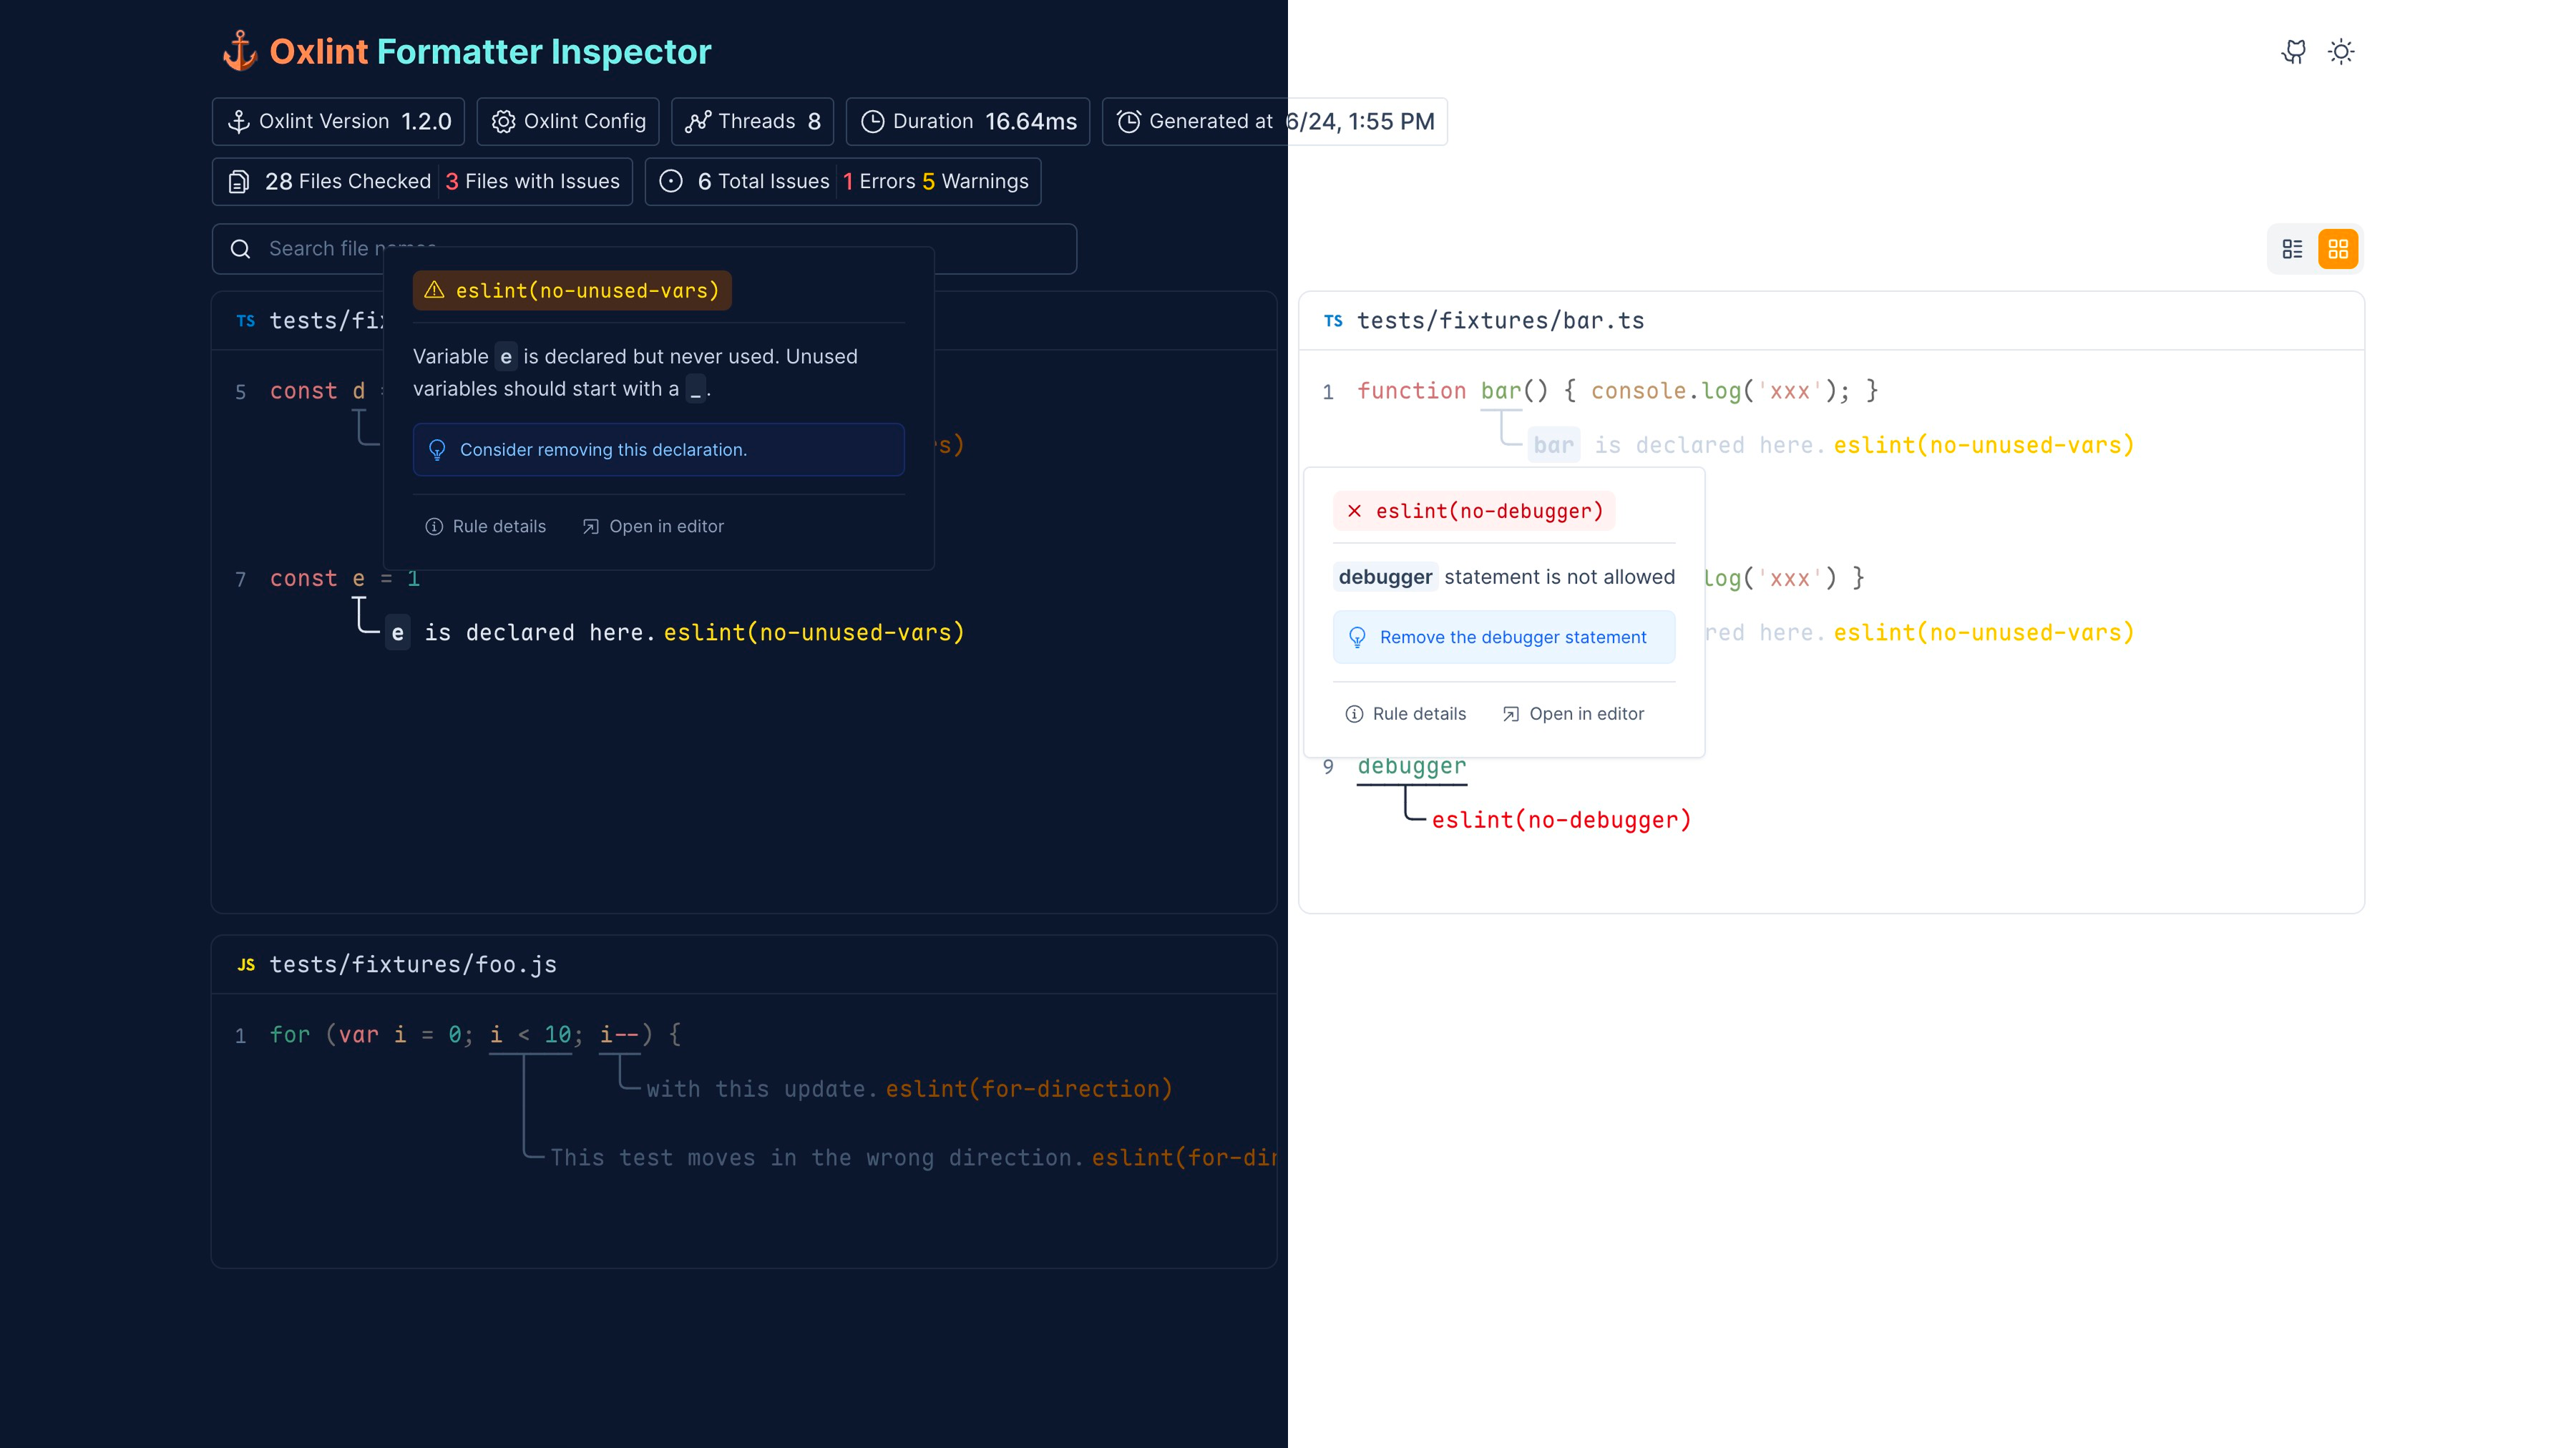Click the debugger keyword on line 9
This screenshot has width=2576, height=1448.
(1411, 767)
